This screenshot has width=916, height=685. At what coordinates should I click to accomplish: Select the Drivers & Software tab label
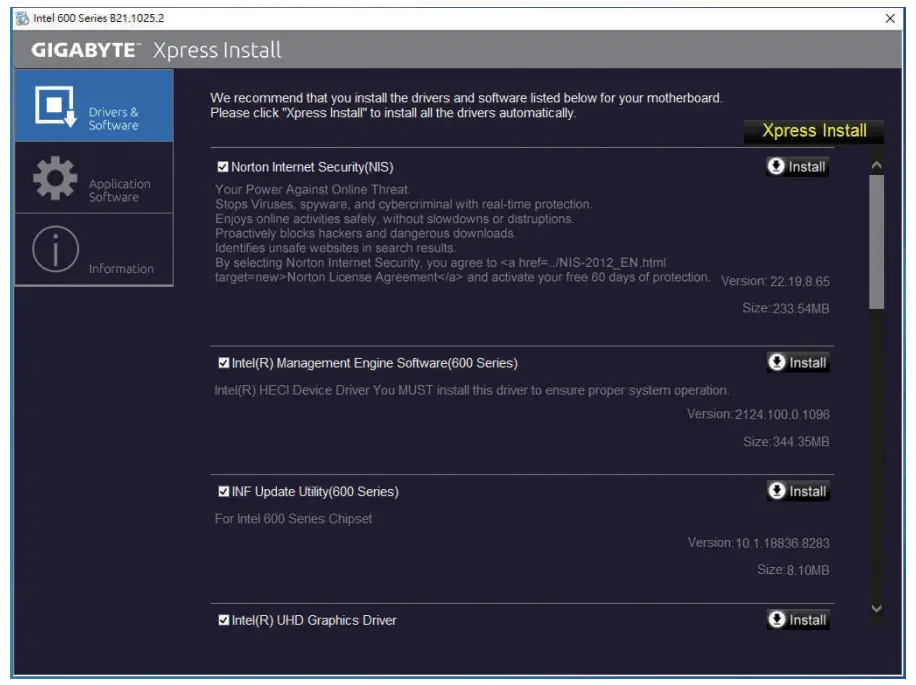click(x=113, y=119)
